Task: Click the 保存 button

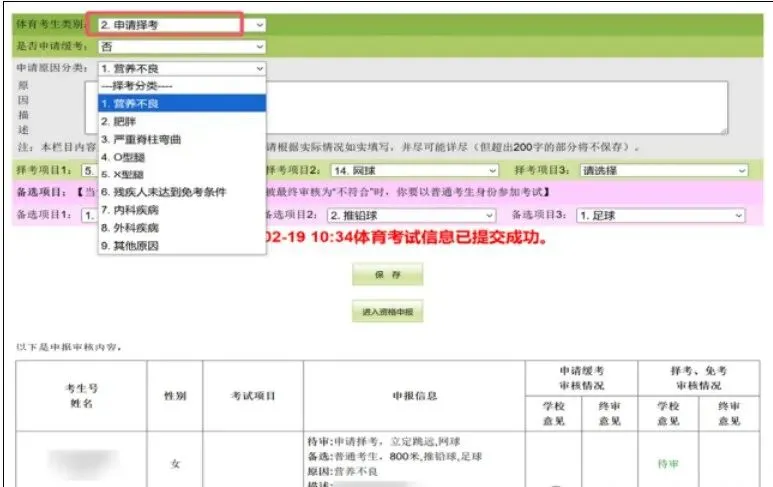Action: coord(387,275)
